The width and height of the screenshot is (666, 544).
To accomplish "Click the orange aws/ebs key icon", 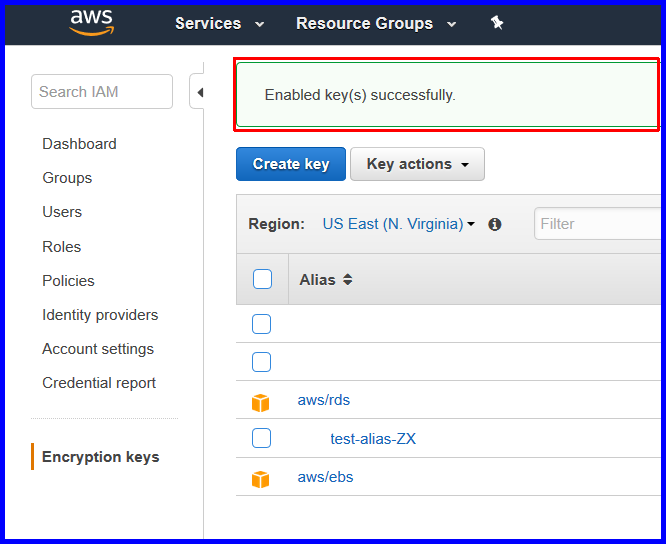I will [x=260, y=479].
